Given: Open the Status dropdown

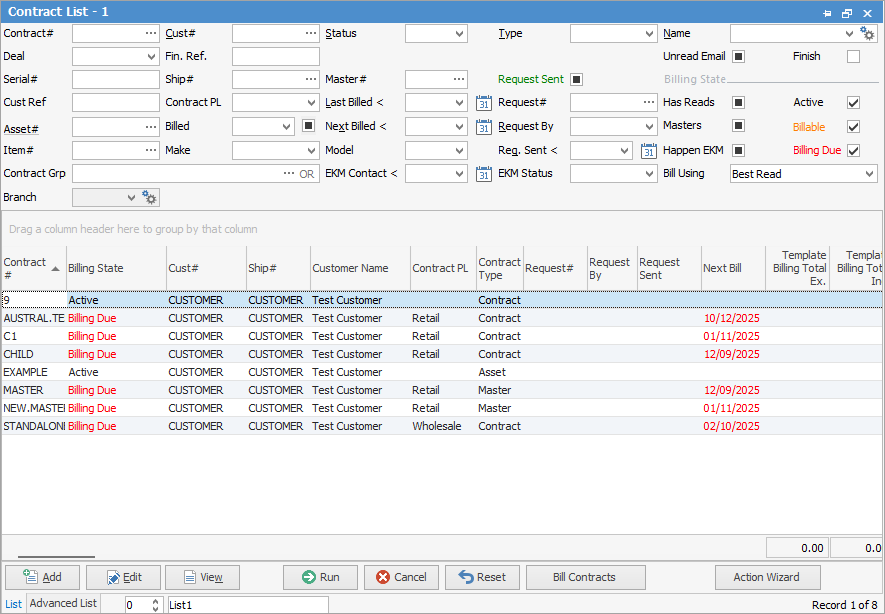Looking at the screenshot, I should coord(459,34).
